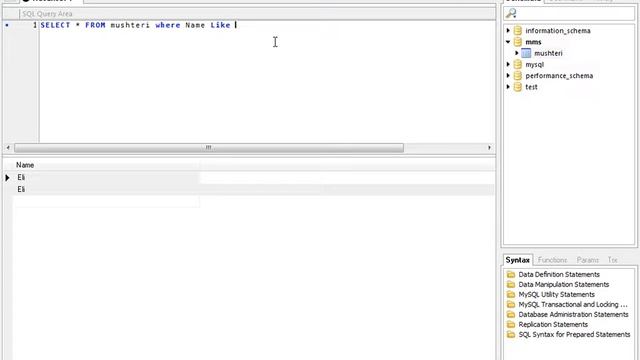Open the Database Administration Statements entry
The height and width of the screenshot is (360, 640).
(x=573, y=314)
